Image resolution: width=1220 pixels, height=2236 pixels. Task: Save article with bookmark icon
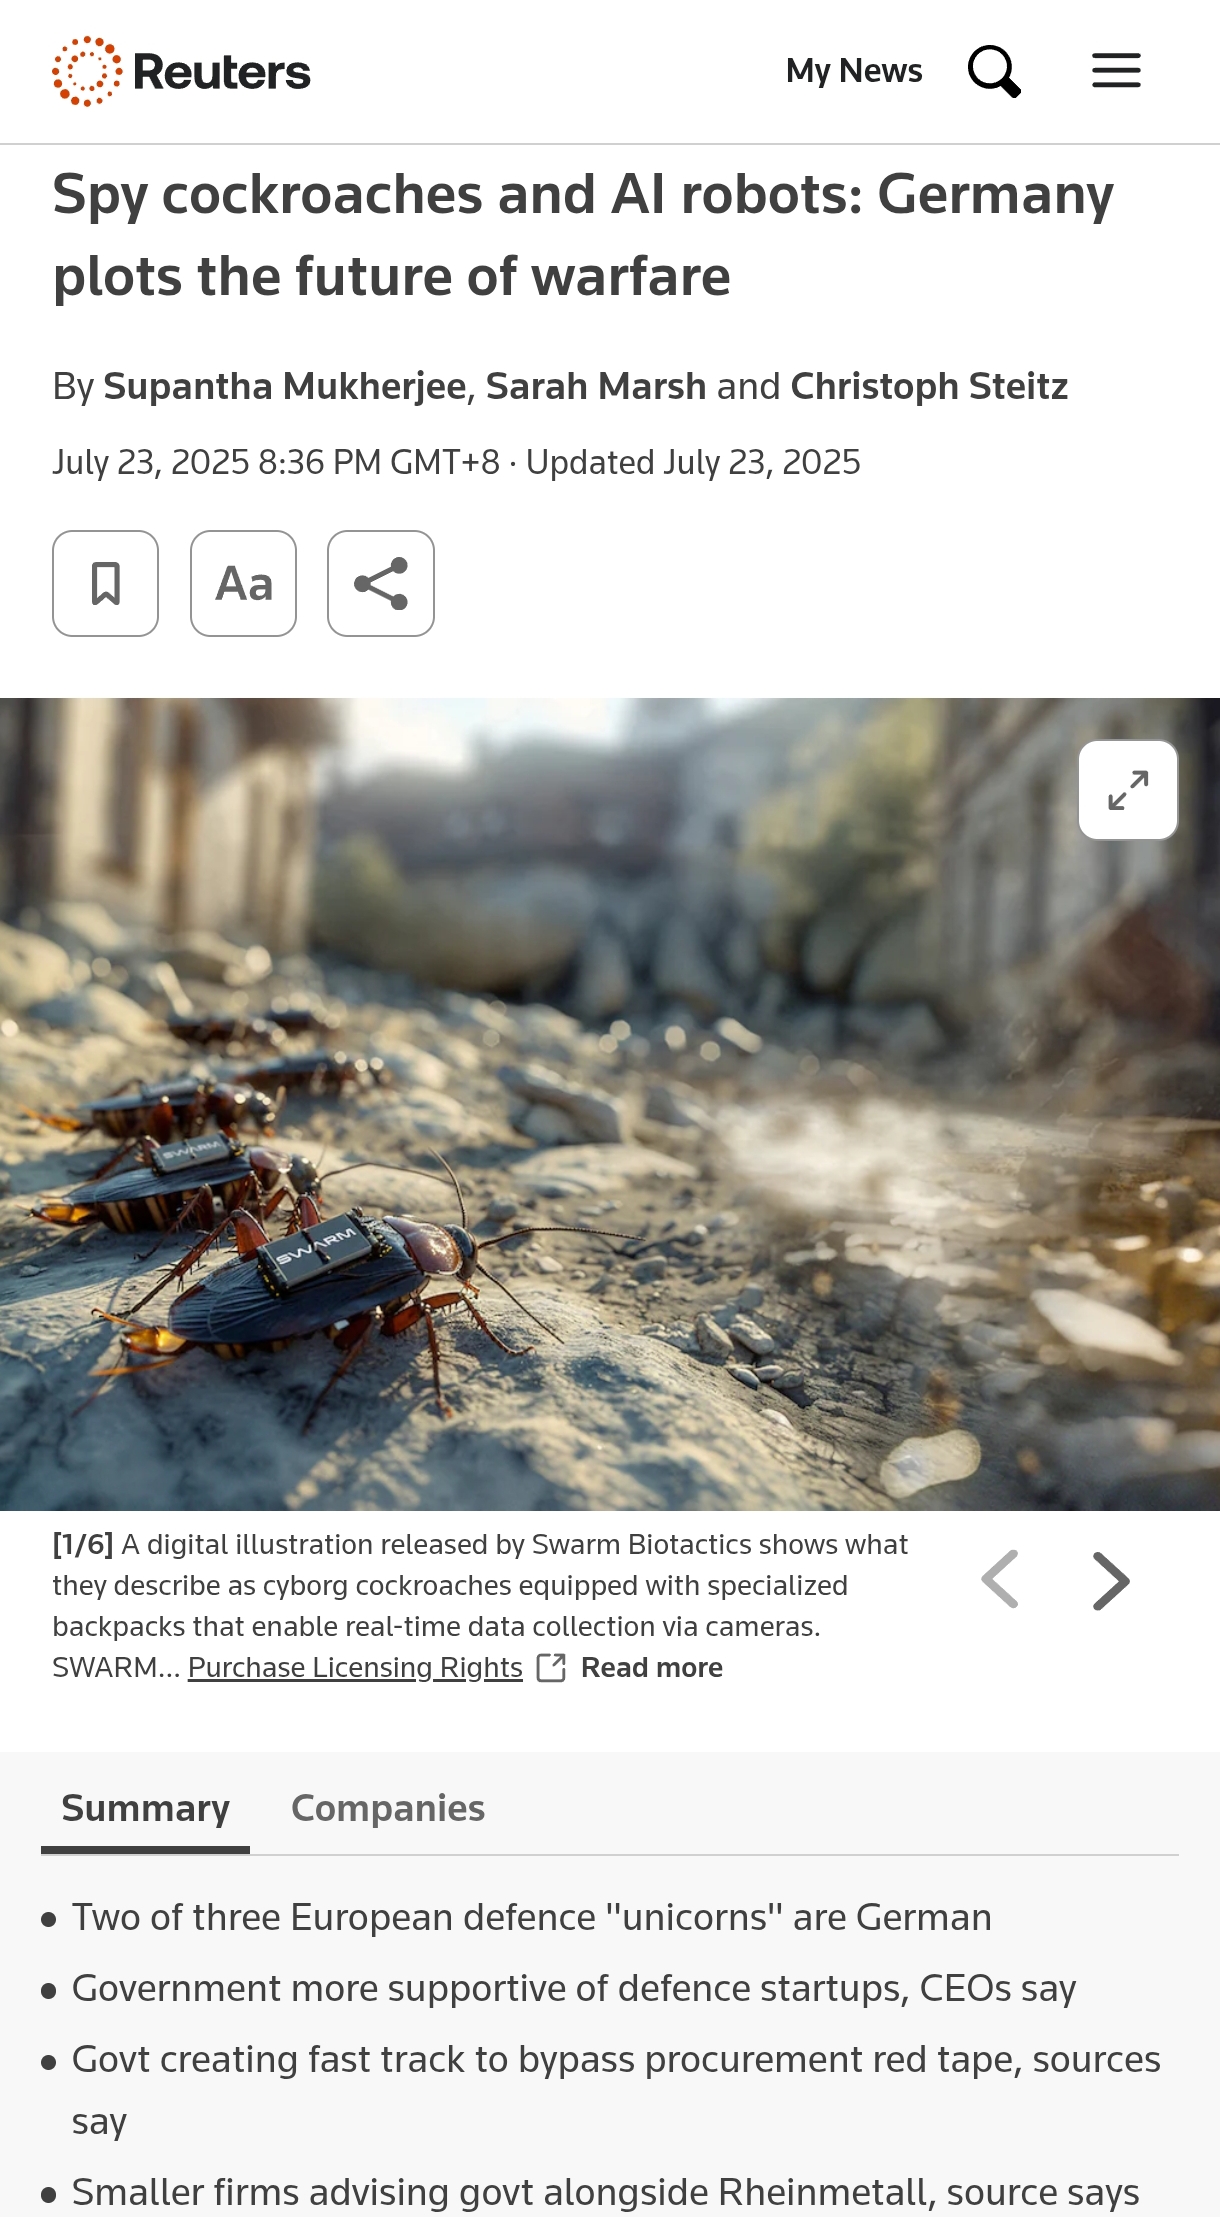pyautogui.click(x=105, y=583)
